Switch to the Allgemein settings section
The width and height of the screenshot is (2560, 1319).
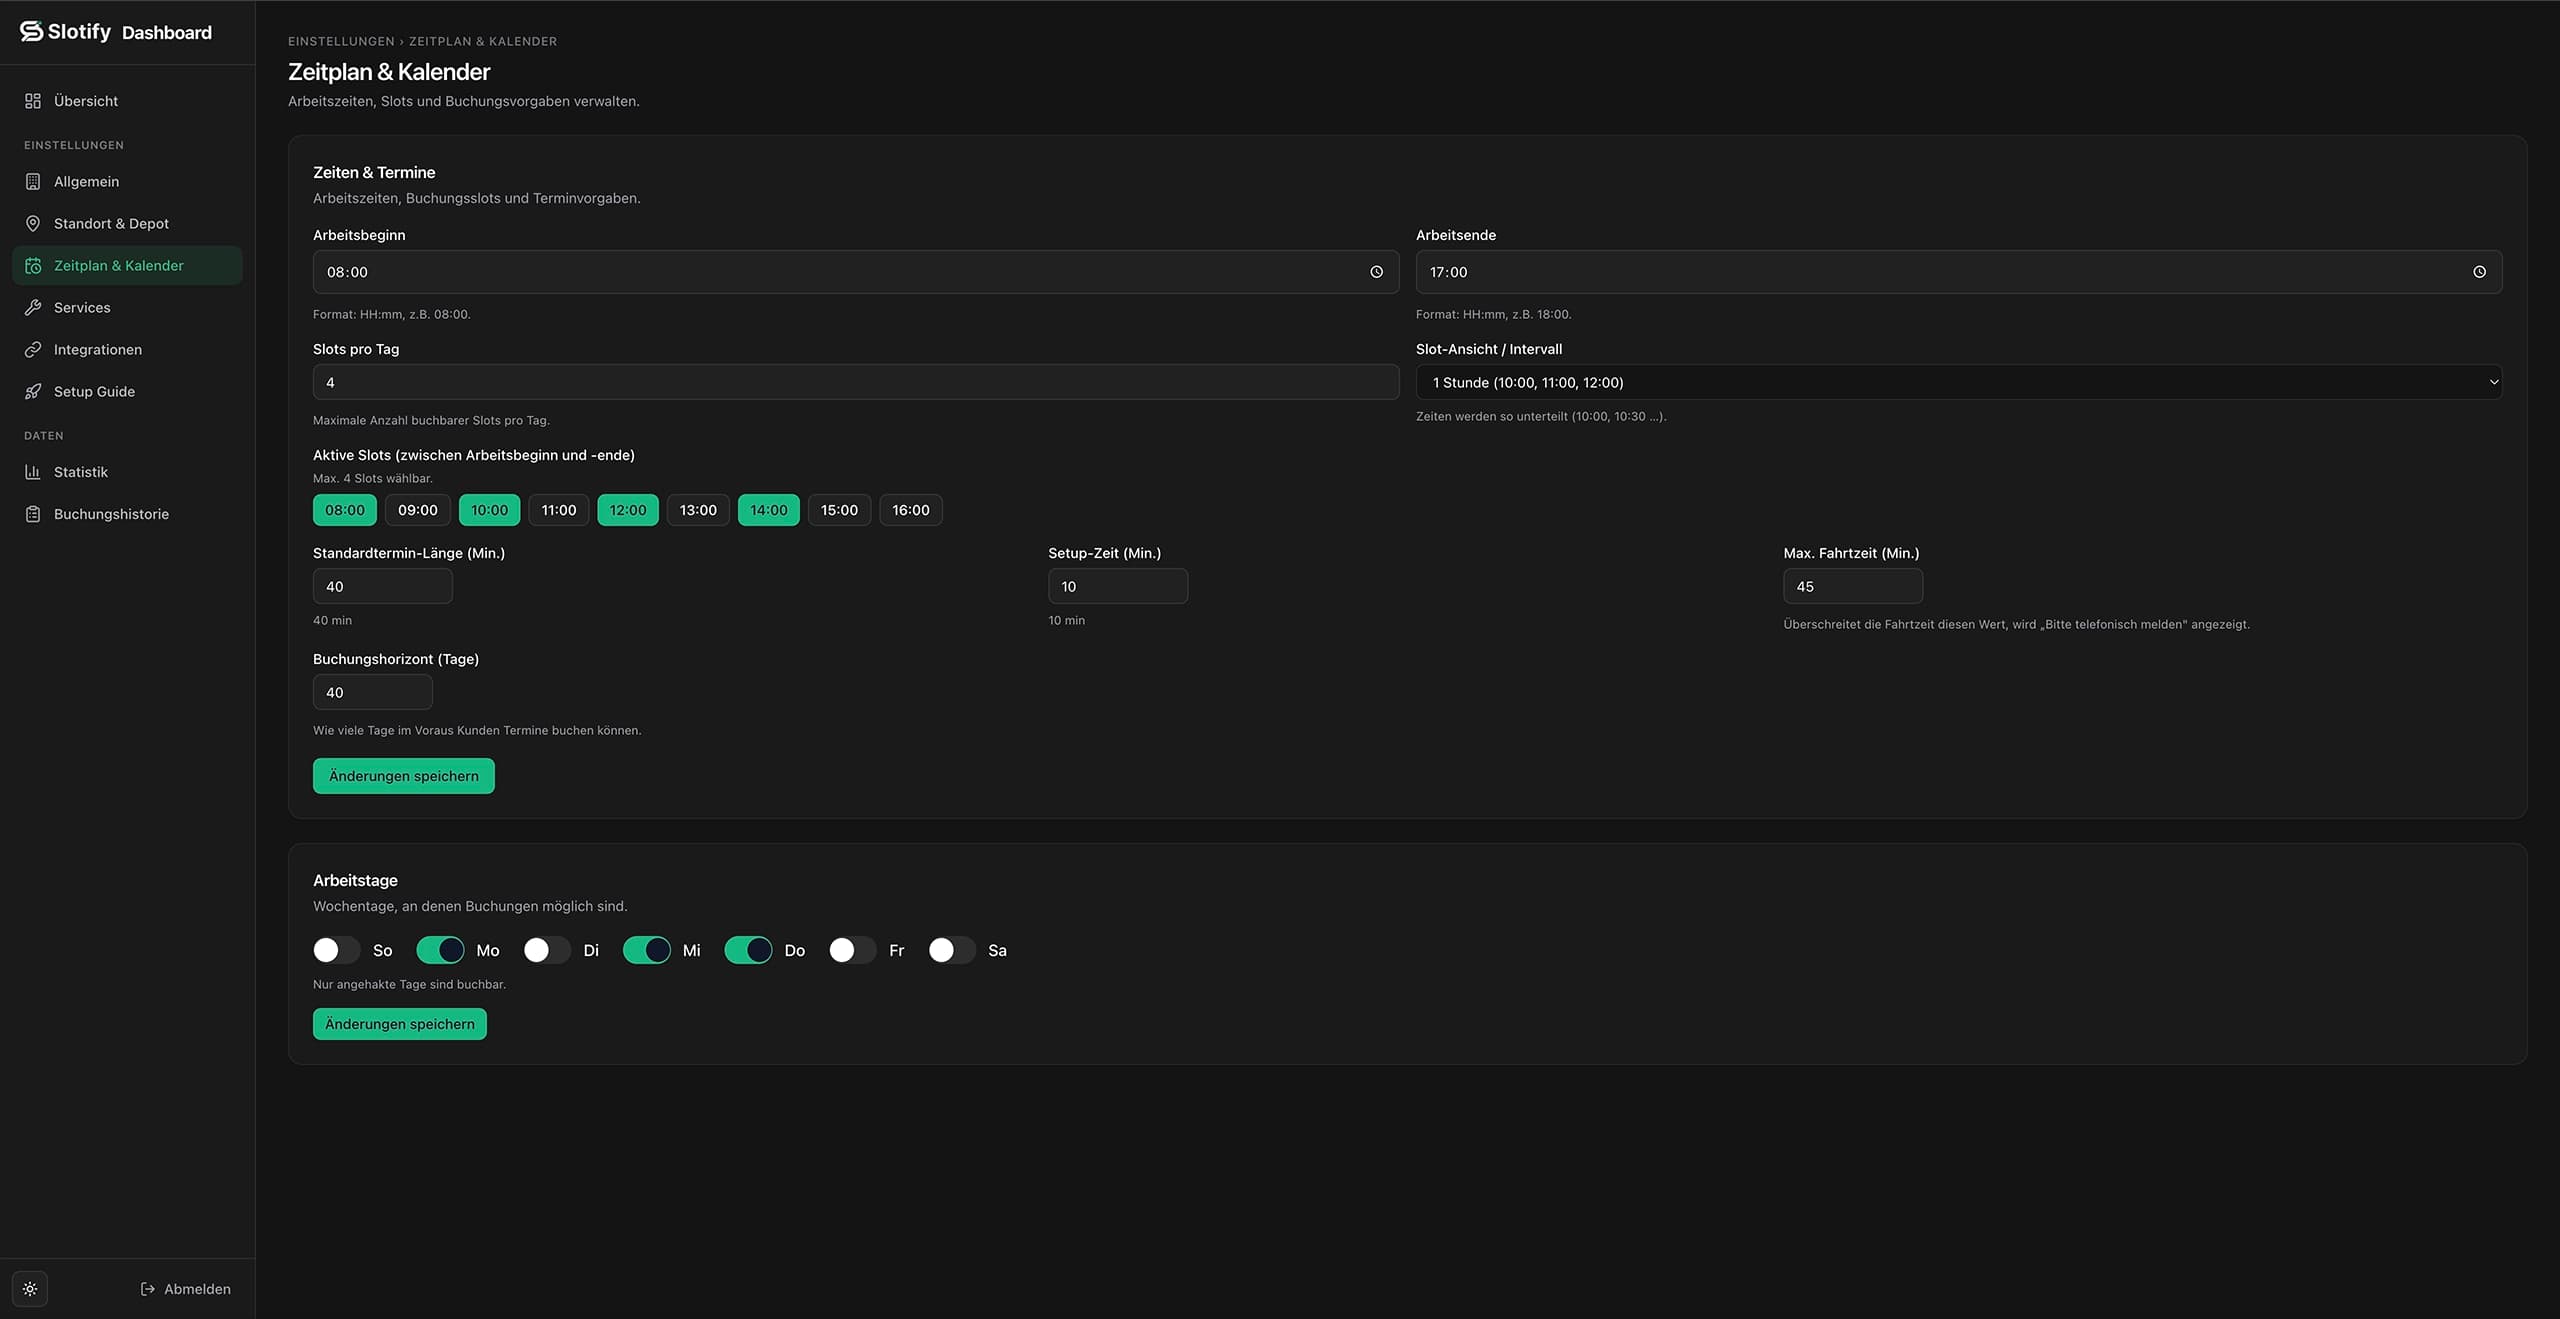coord(86,181)
